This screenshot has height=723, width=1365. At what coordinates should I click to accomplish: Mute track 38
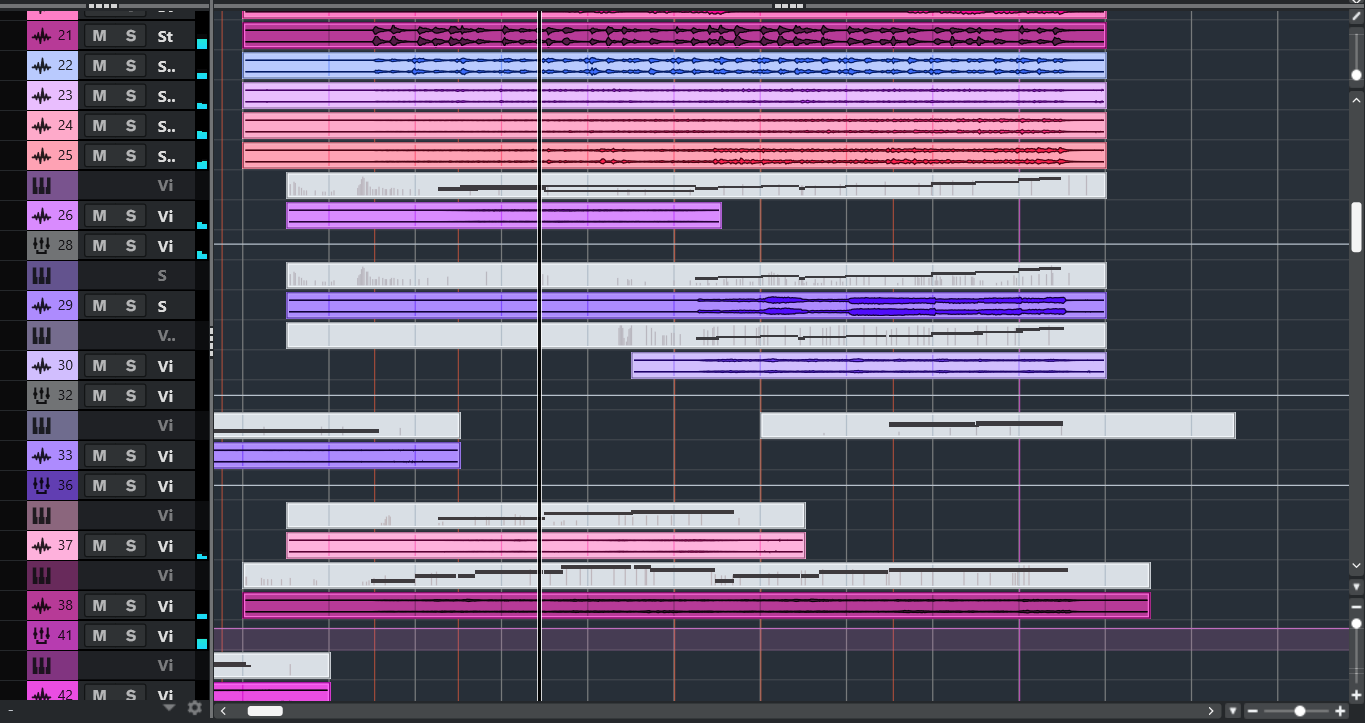point(99,606)
